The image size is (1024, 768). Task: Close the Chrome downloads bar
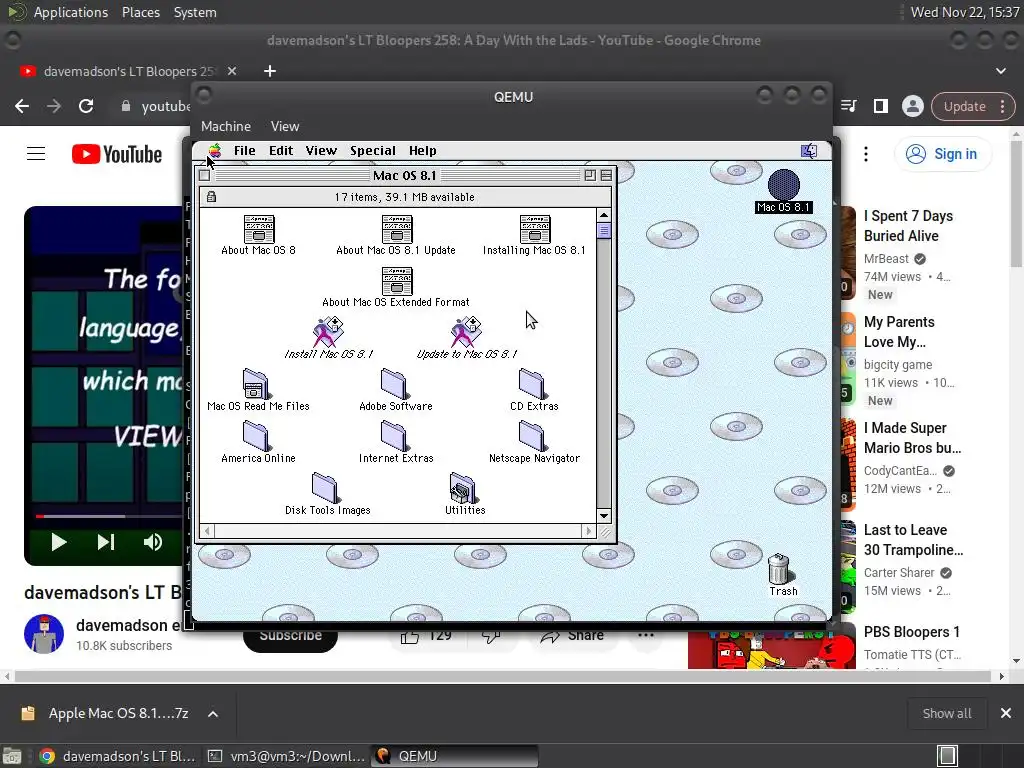(1006, 713)
